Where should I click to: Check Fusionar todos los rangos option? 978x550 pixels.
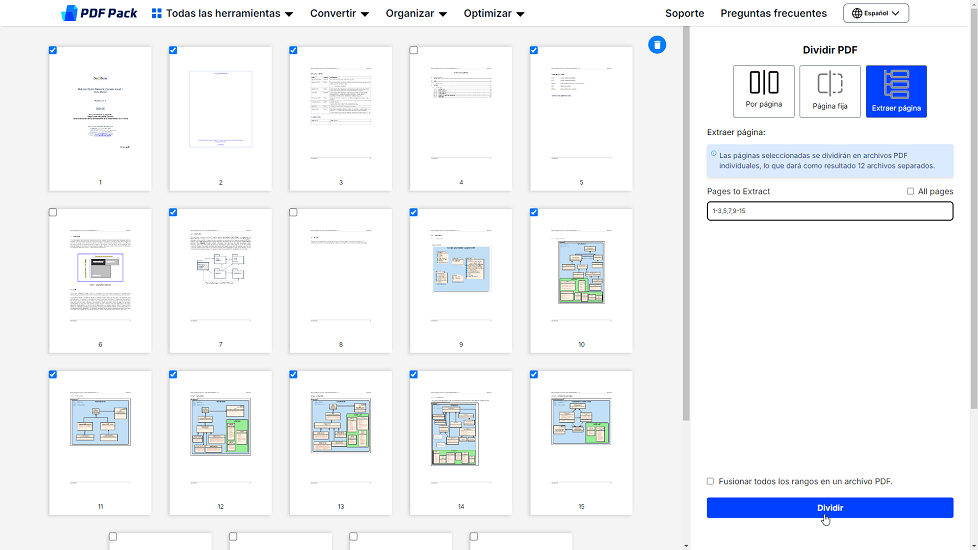click(x=711, y=481)
